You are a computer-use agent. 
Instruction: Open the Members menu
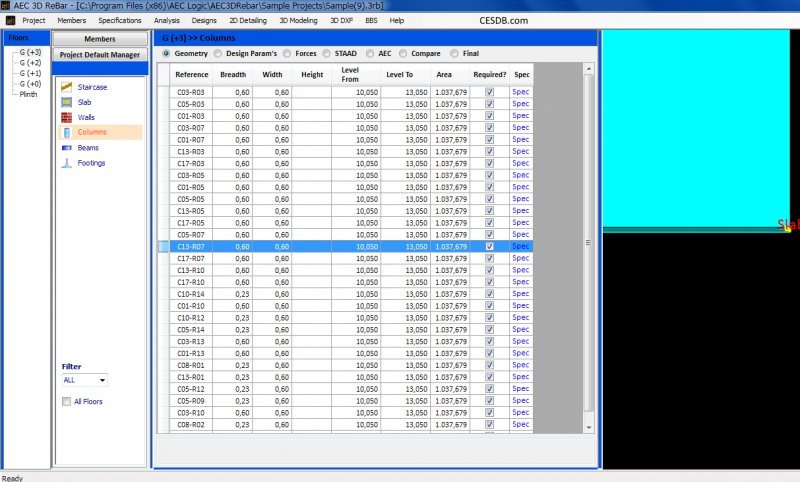click(x=71, y=20)
